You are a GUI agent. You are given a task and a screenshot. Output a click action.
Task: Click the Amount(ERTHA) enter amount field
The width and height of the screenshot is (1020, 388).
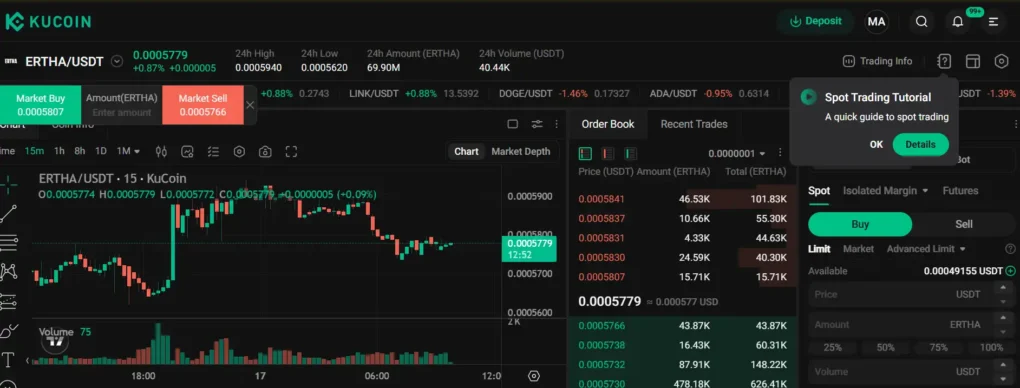[122, 112]
